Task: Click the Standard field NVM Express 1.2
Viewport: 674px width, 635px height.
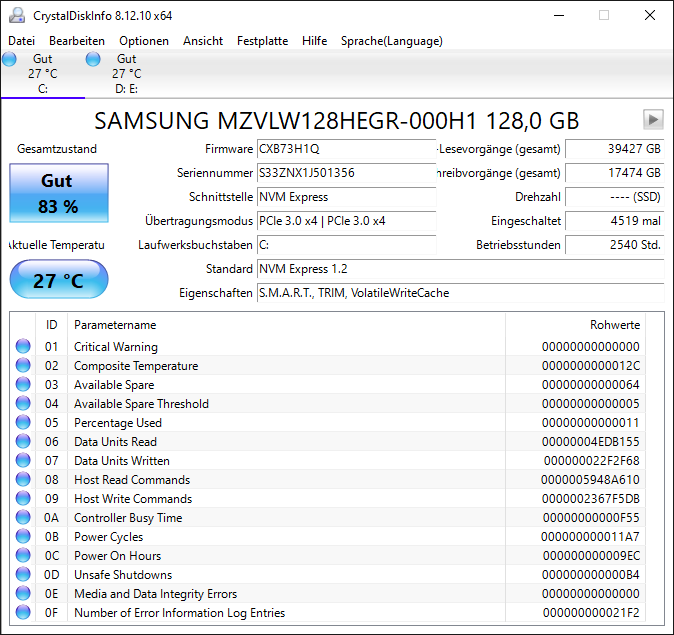Action: pyautogui.click(x=461, y=269)
